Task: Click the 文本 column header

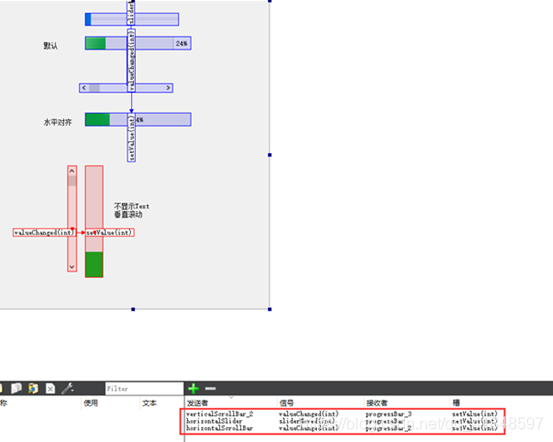Action: coord(150,403)
